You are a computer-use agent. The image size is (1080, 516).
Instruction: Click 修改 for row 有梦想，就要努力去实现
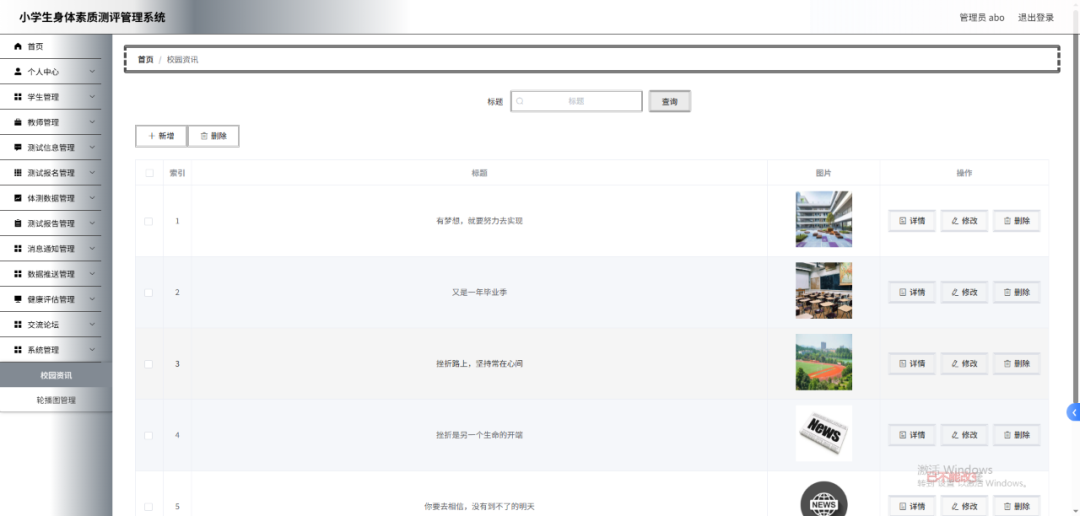tap(964, 221)
